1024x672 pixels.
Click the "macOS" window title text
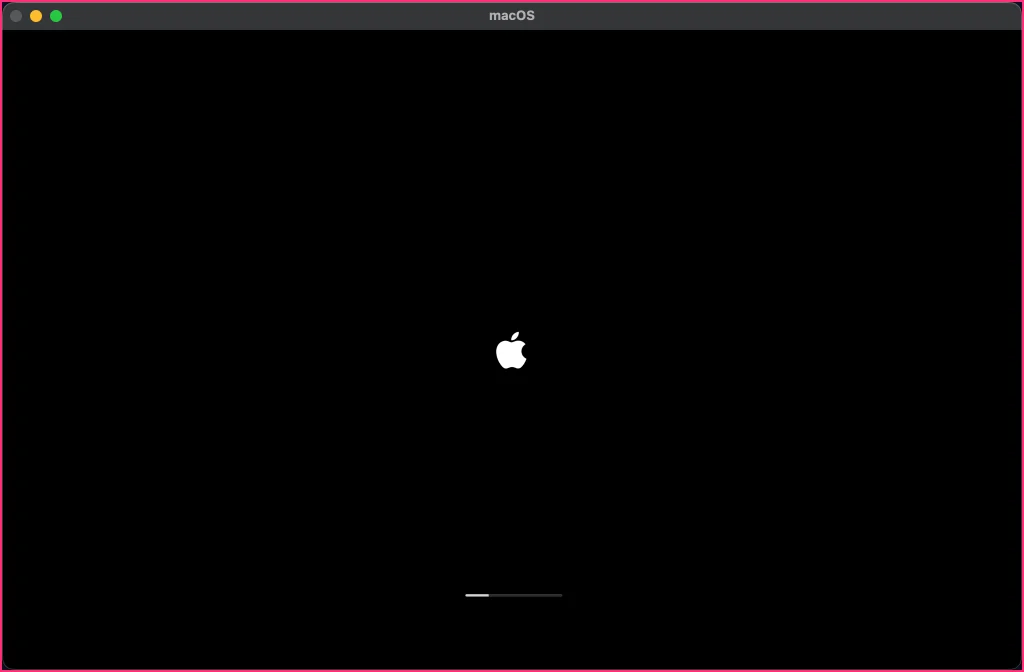pyautogui.click(x=512, y=16)
